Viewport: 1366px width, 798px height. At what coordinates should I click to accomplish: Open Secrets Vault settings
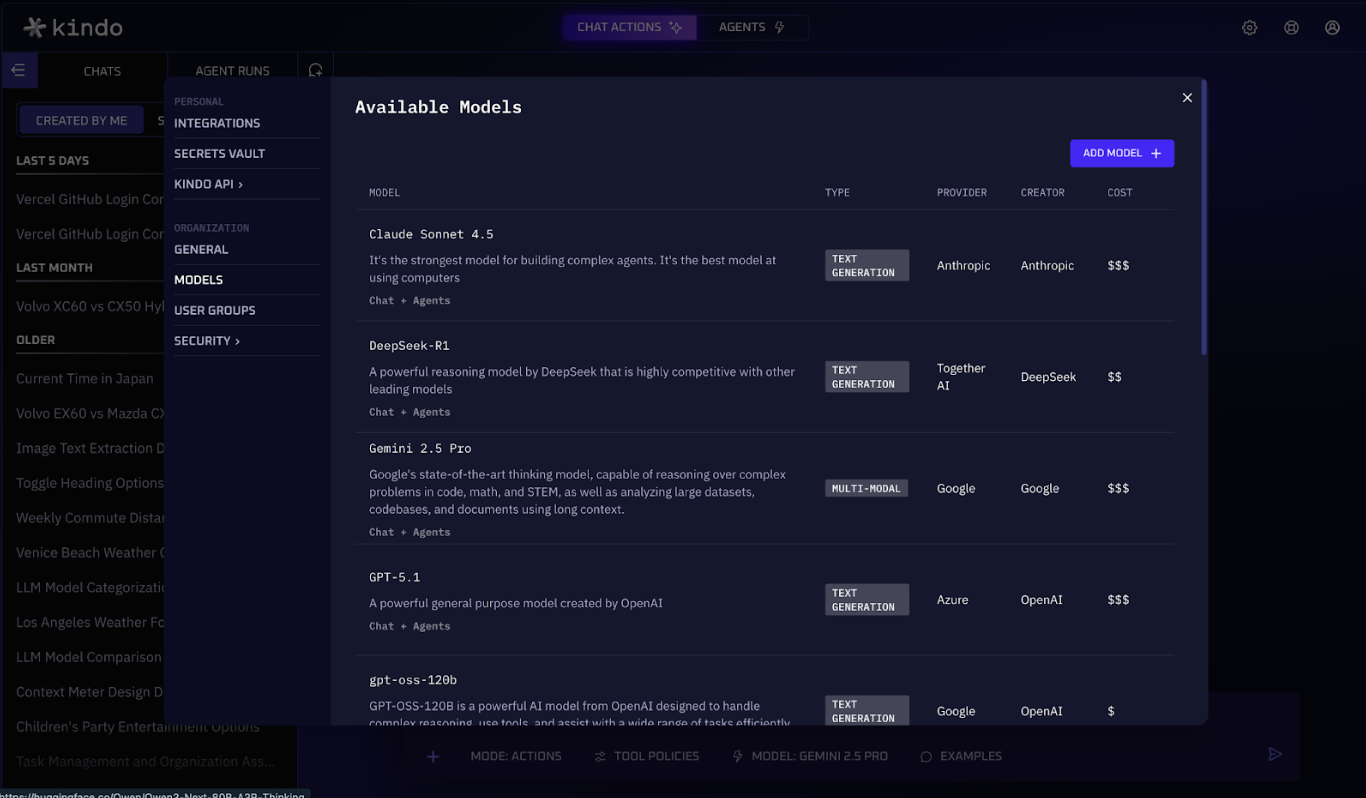pyautogui.click(x=219, y=154)
